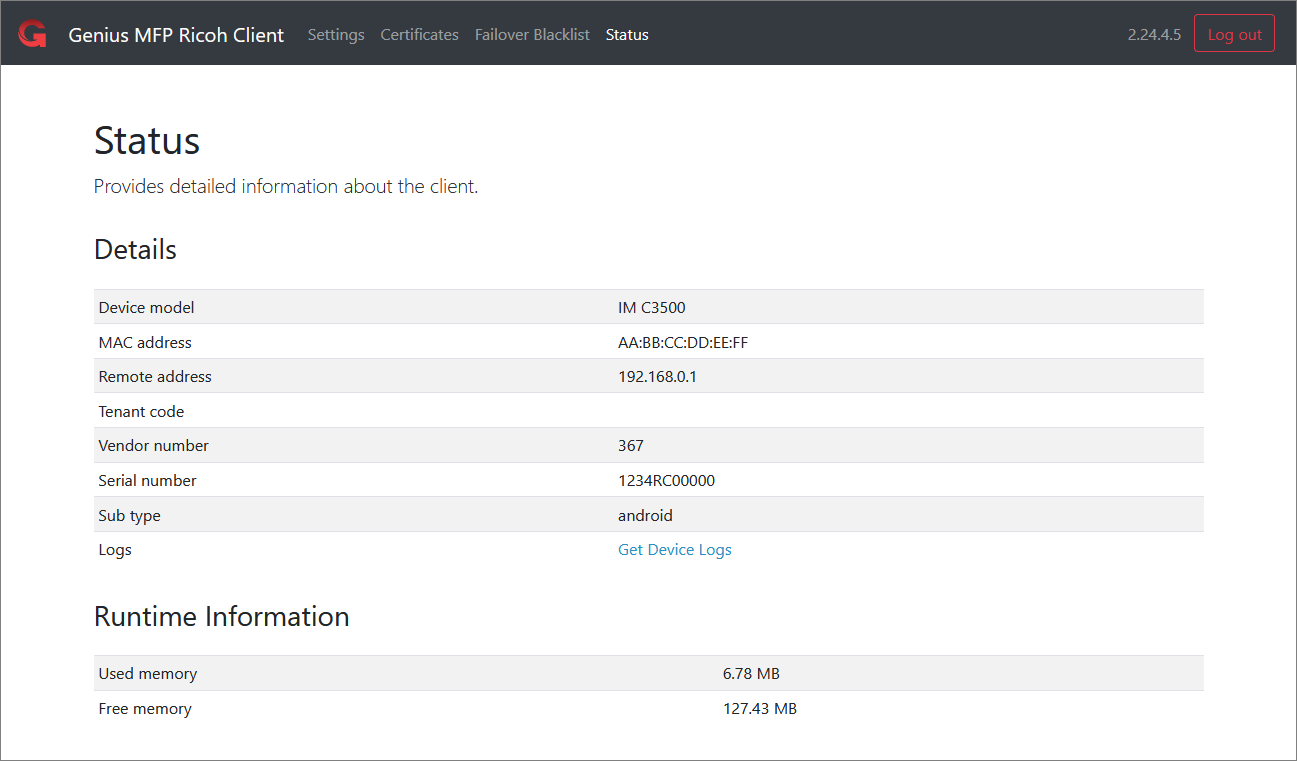The height and width of the screenshot is (761, 1297).
Task: Click the Serial number label
Action: click(147, 480)
